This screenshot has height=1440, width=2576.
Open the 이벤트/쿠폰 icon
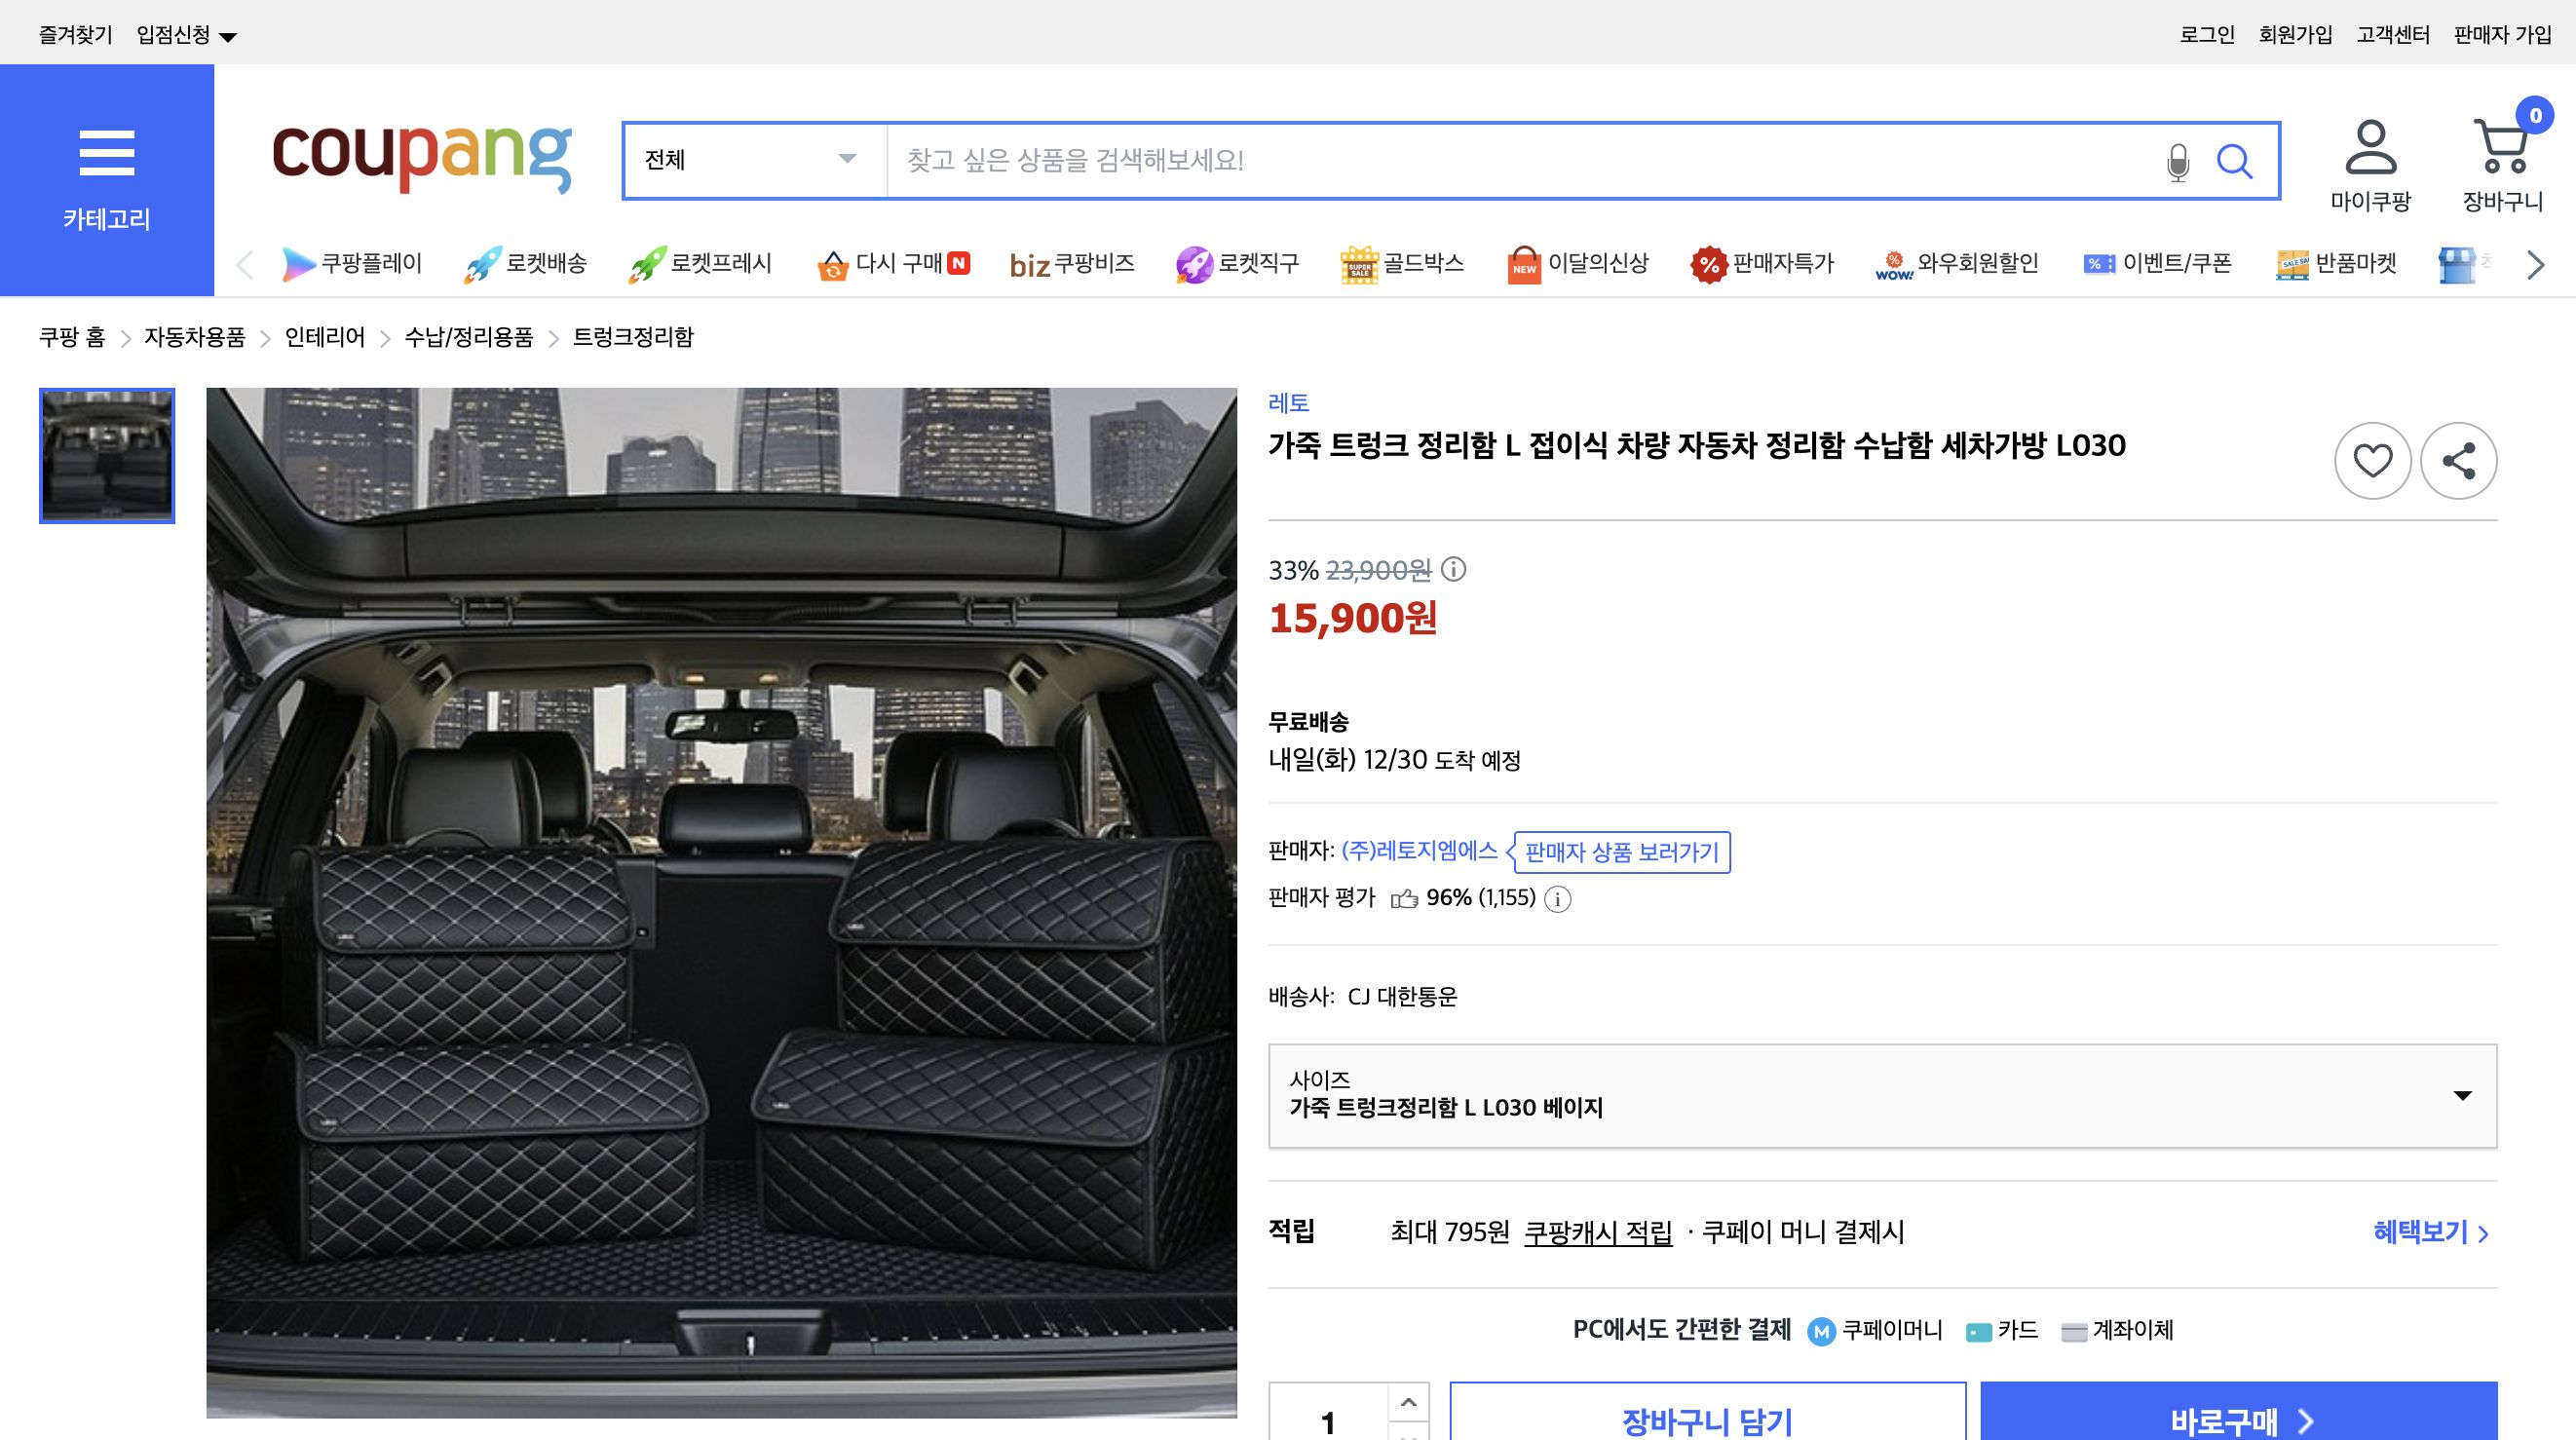tap(2099, 263)
